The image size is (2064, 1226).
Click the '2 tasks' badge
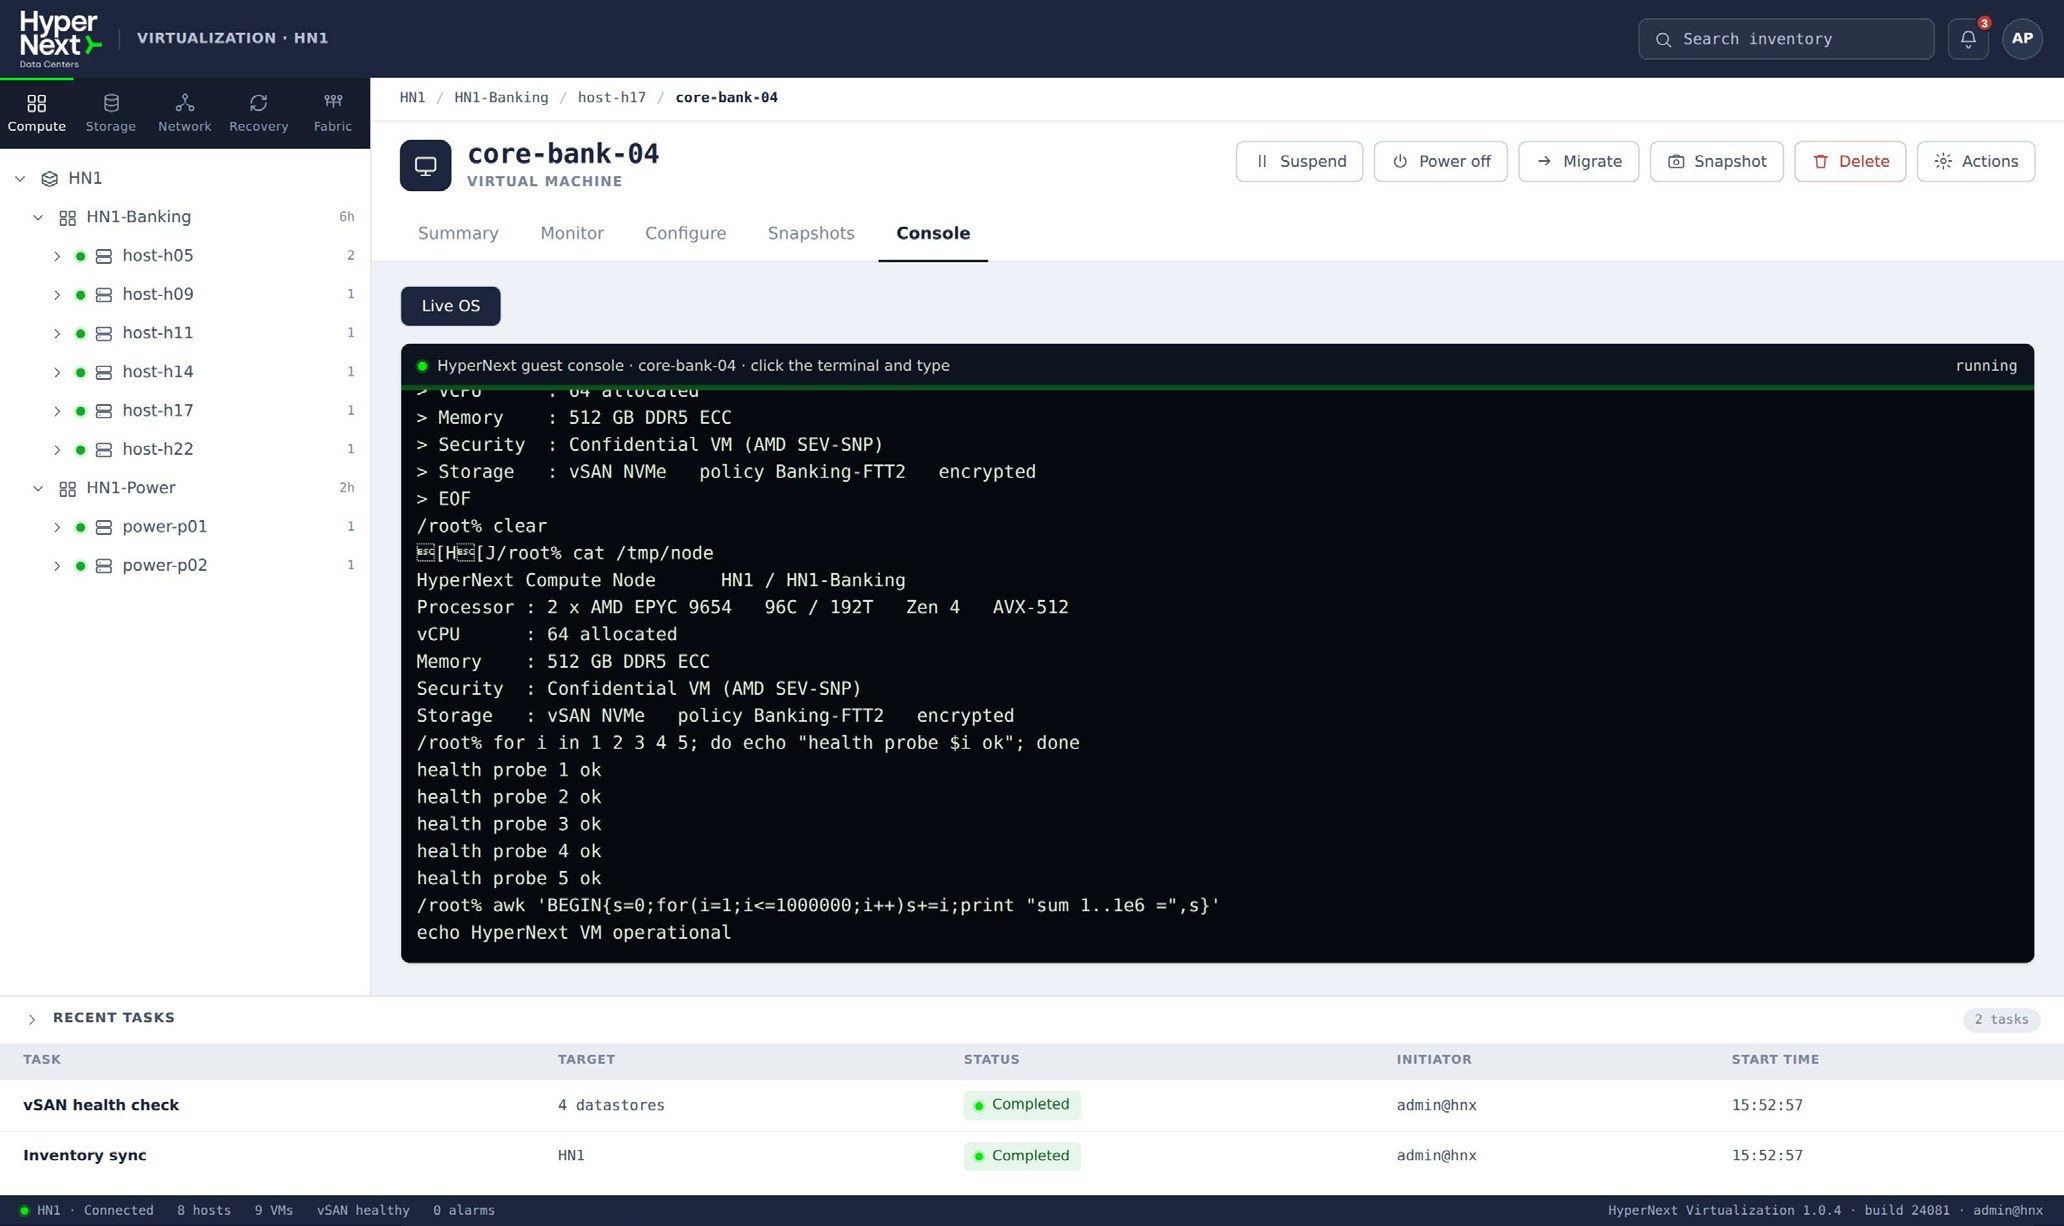point(2001,1020)
